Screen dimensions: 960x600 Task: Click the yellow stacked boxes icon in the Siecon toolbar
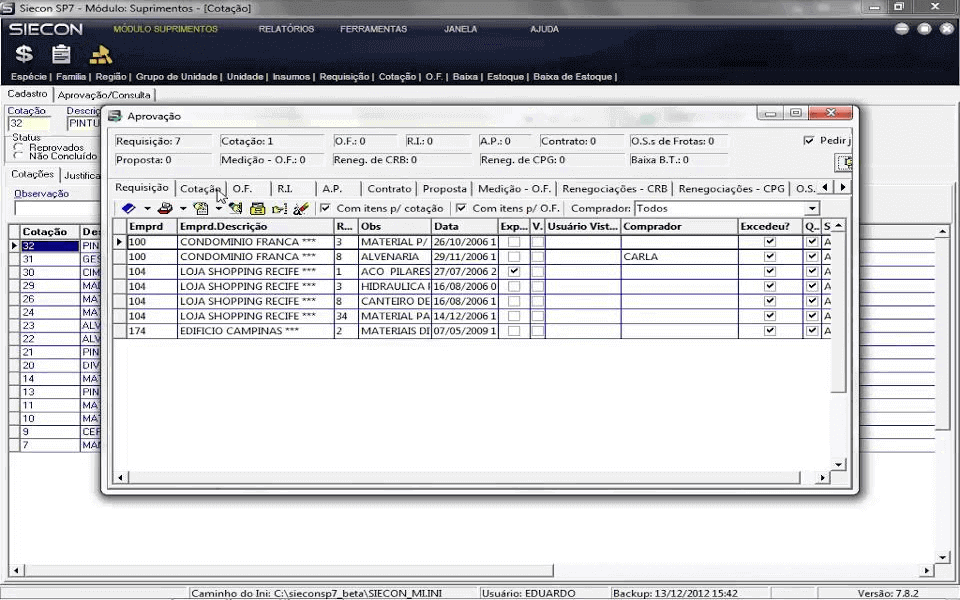click(101, 54)
